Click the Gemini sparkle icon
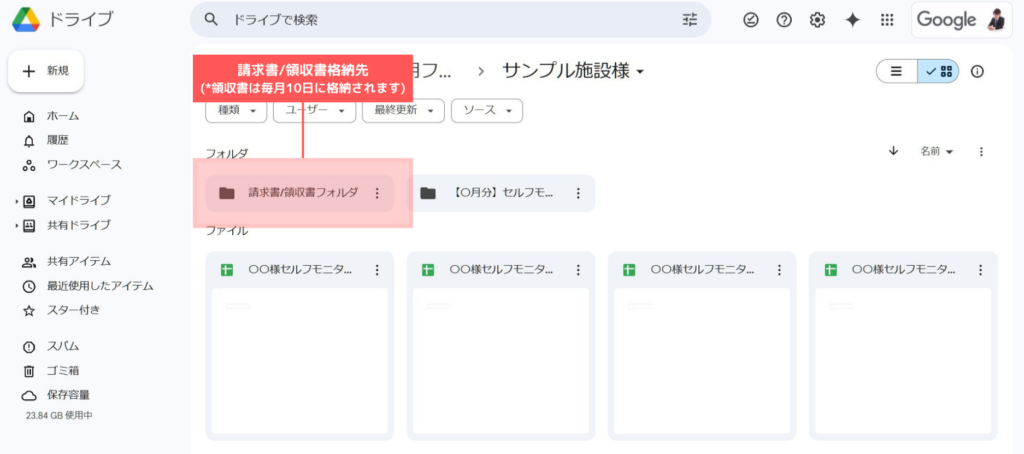Viewport: 1024px width, 454px height. [852, 20]
